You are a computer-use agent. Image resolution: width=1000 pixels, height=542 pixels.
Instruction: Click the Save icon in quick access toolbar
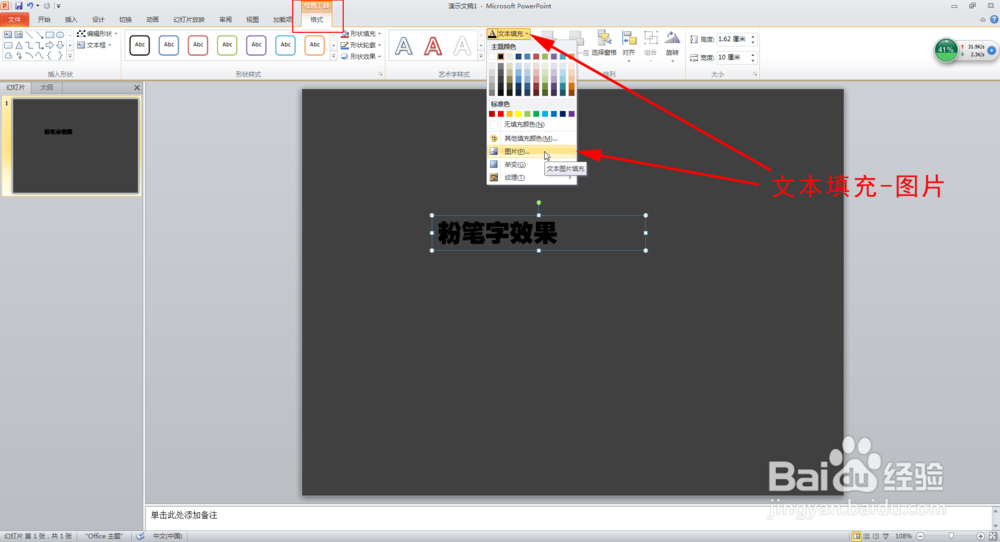tap(18, 6)
